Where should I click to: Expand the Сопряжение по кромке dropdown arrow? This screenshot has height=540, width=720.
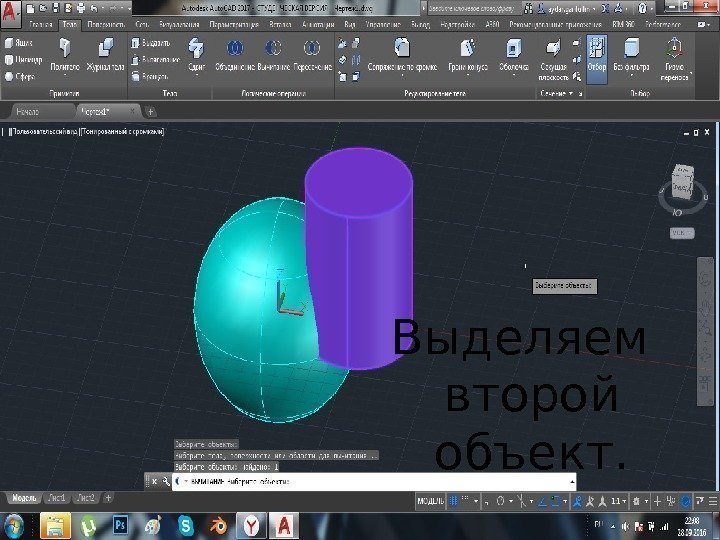tap(402, 75)
